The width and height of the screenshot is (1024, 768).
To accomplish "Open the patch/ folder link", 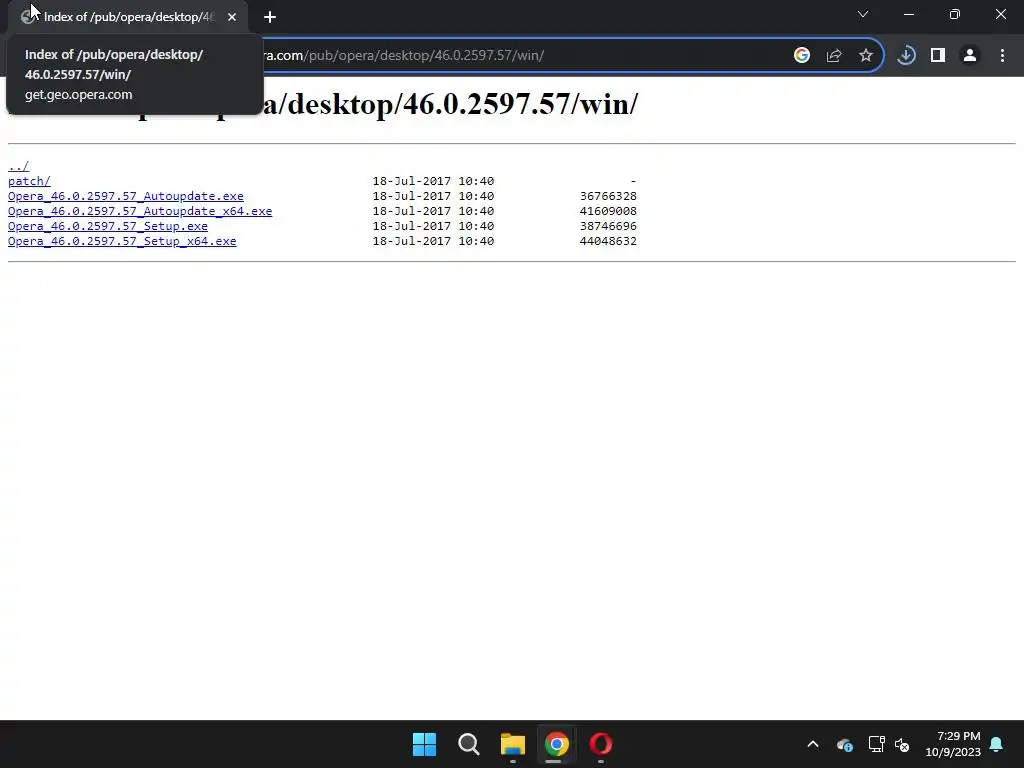I will (x=29, y=181).
